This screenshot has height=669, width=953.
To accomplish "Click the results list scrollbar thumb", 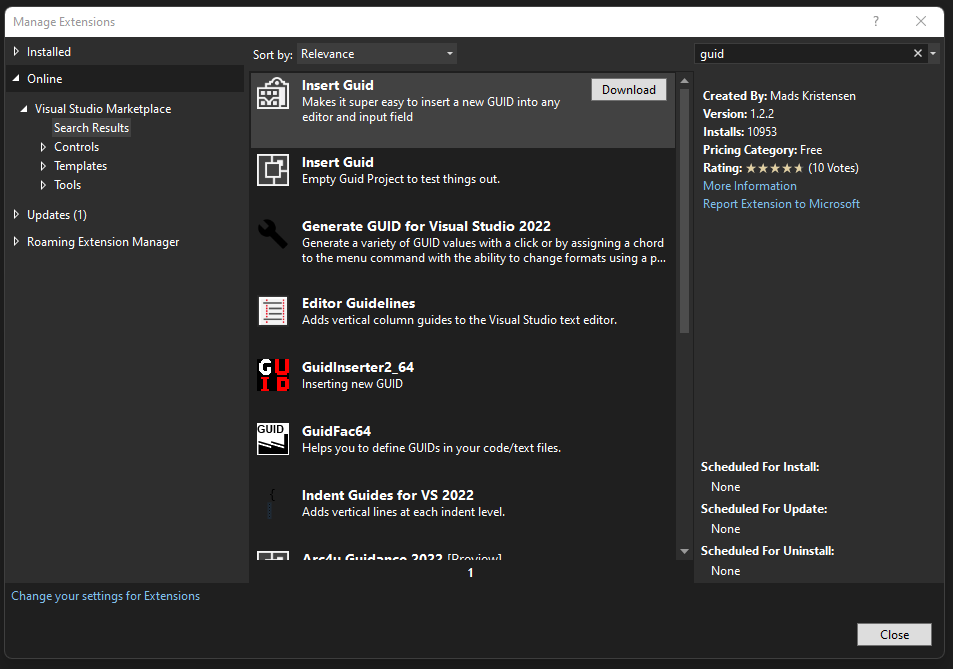I will (x=684, y=211).
